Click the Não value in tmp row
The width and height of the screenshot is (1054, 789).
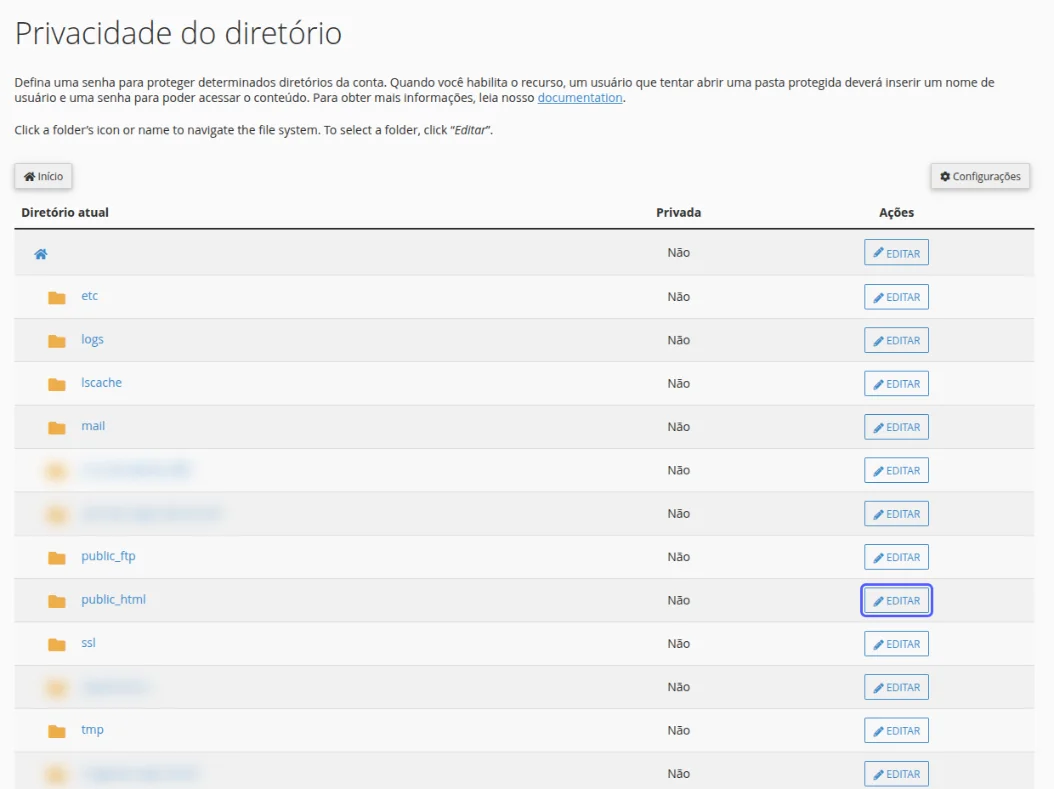[x=678, y=731]
